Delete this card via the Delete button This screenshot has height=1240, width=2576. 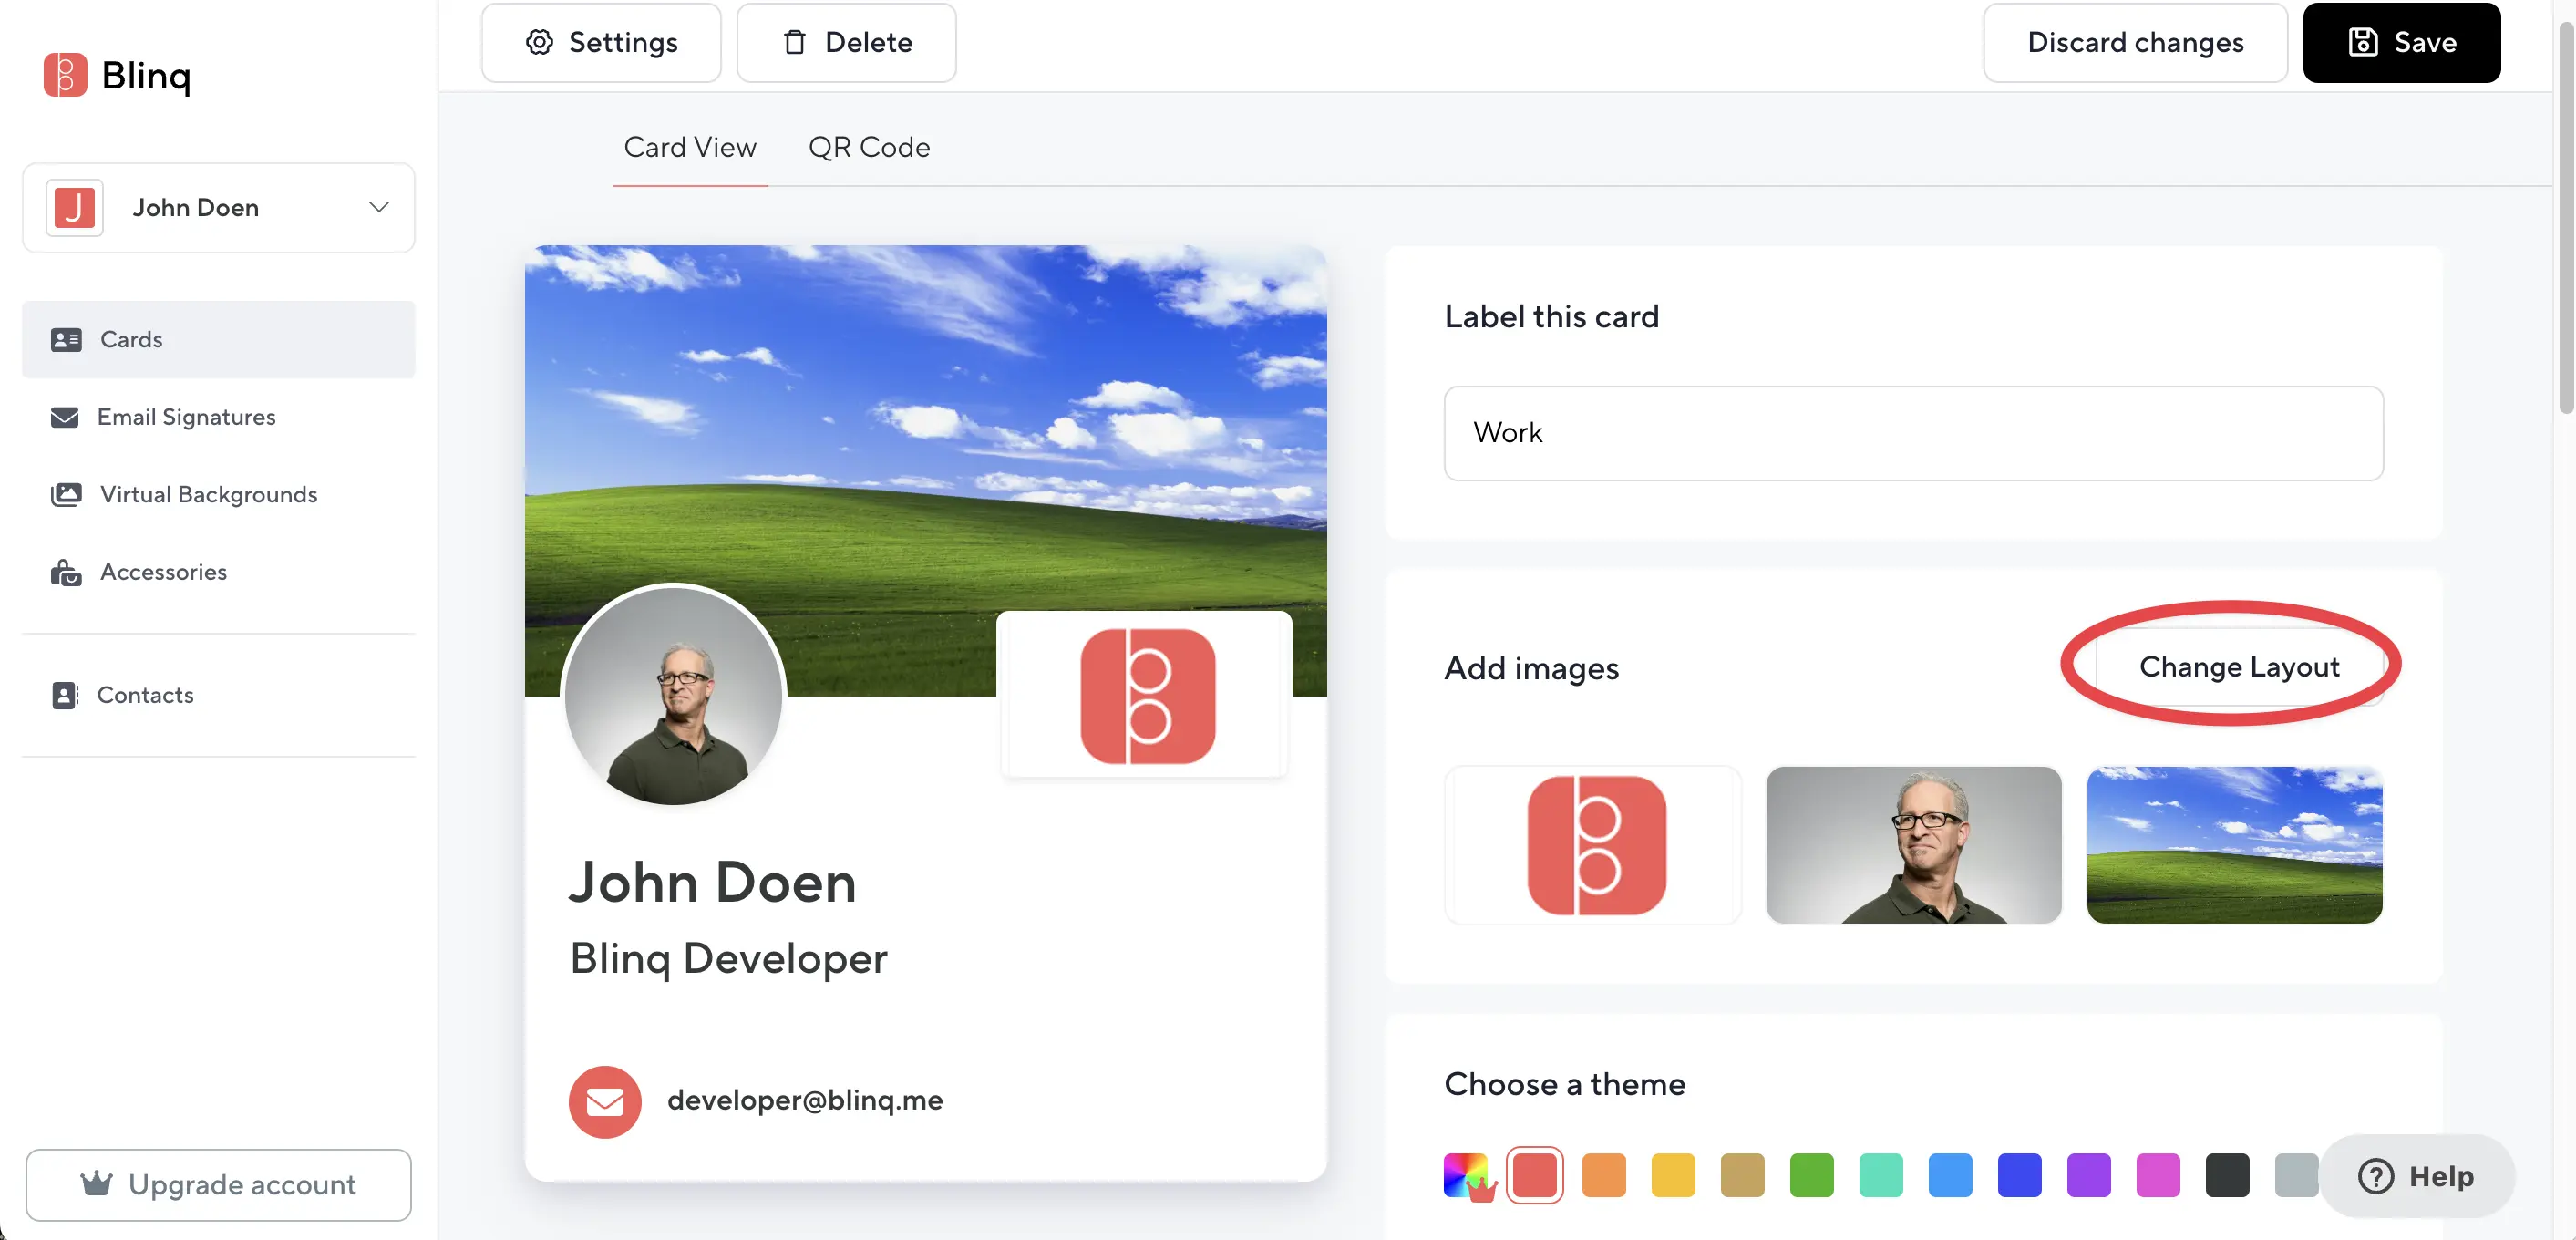[x=846, y=42]
